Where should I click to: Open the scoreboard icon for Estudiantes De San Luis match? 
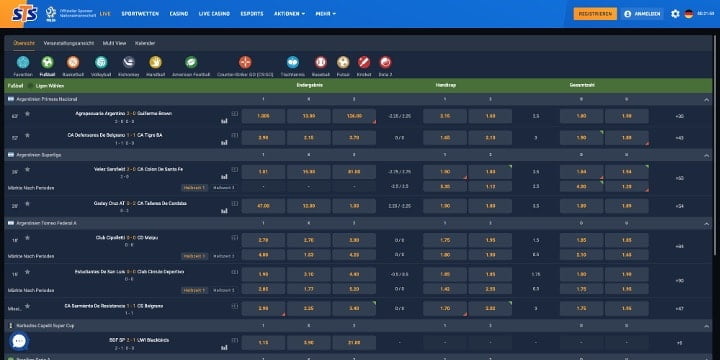[x=235, y=272]
